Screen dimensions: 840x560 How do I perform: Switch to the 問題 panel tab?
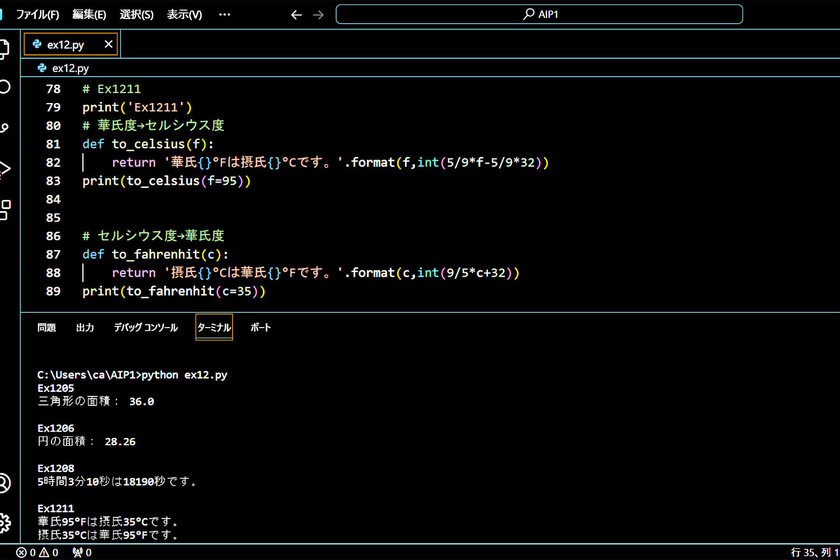click(x=47, y=328)
